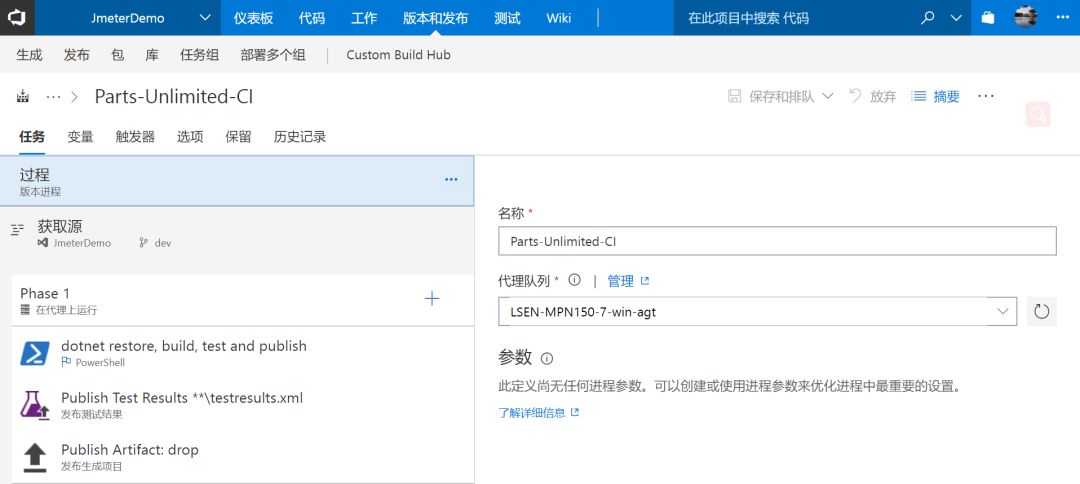Click the publish test results flask icon
Viewport: 1080px width, 484px height.
click(34, 406)
